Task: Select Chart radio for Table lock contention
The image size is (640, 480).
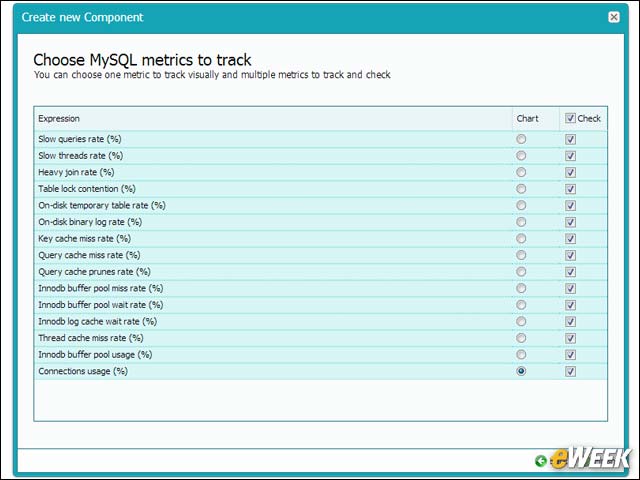Action: pos(521,189)
